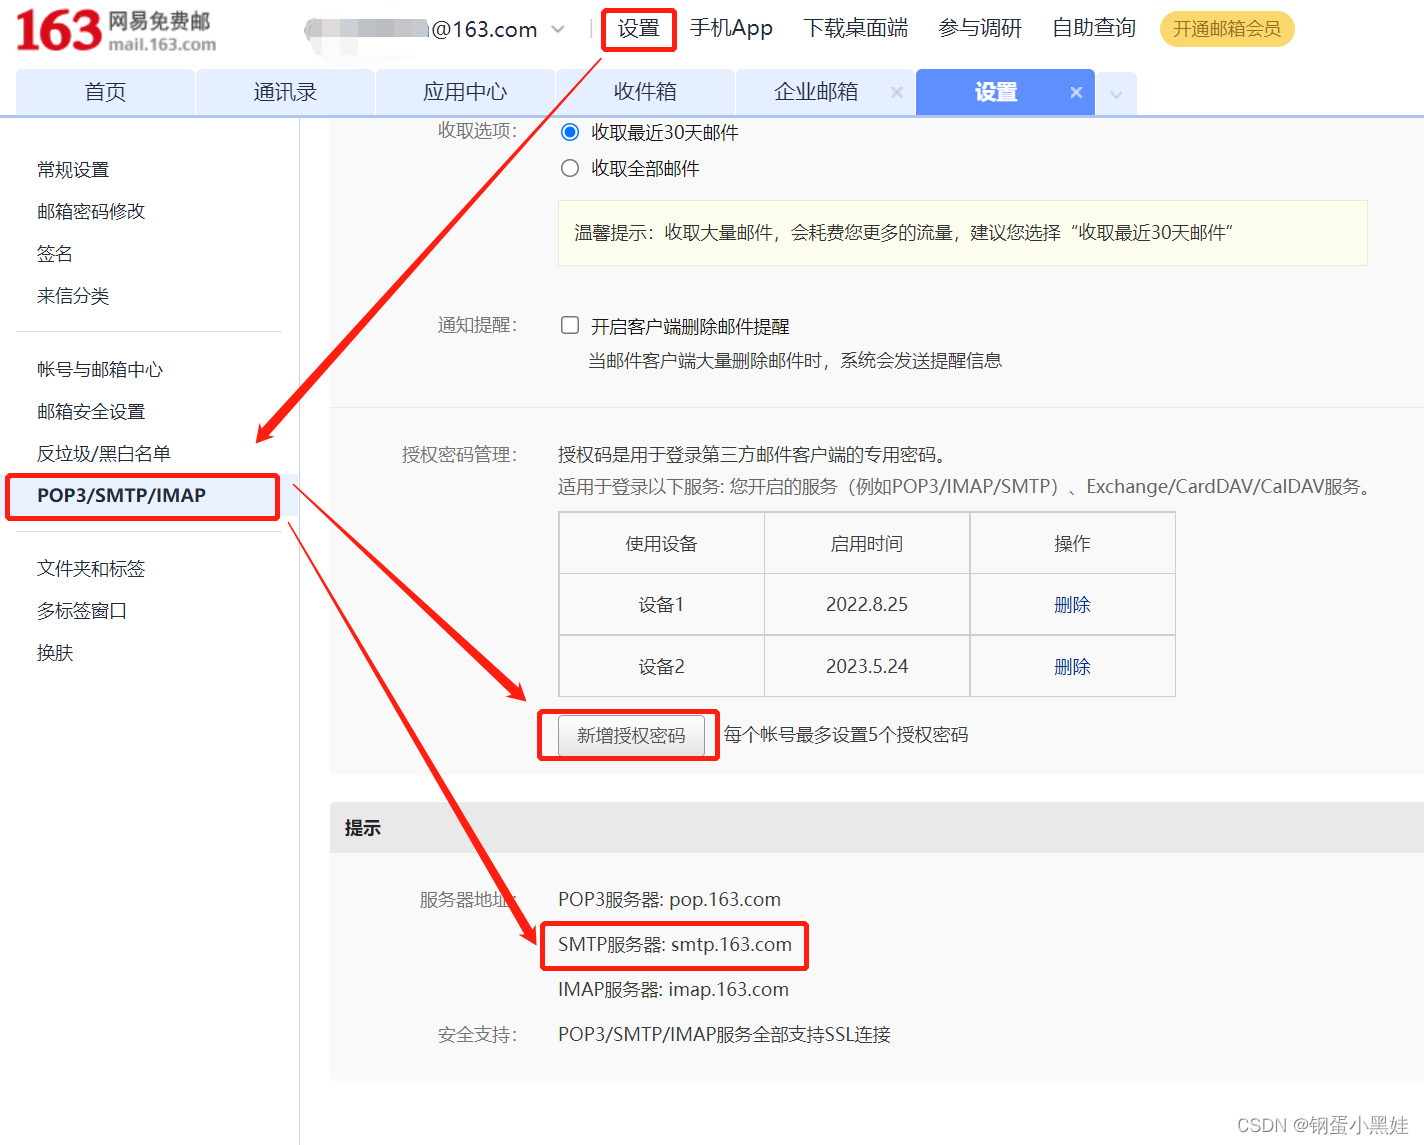Expand the tab overflow chevron
The image size is (1424, 1145).
click(x=1116, y=94)
